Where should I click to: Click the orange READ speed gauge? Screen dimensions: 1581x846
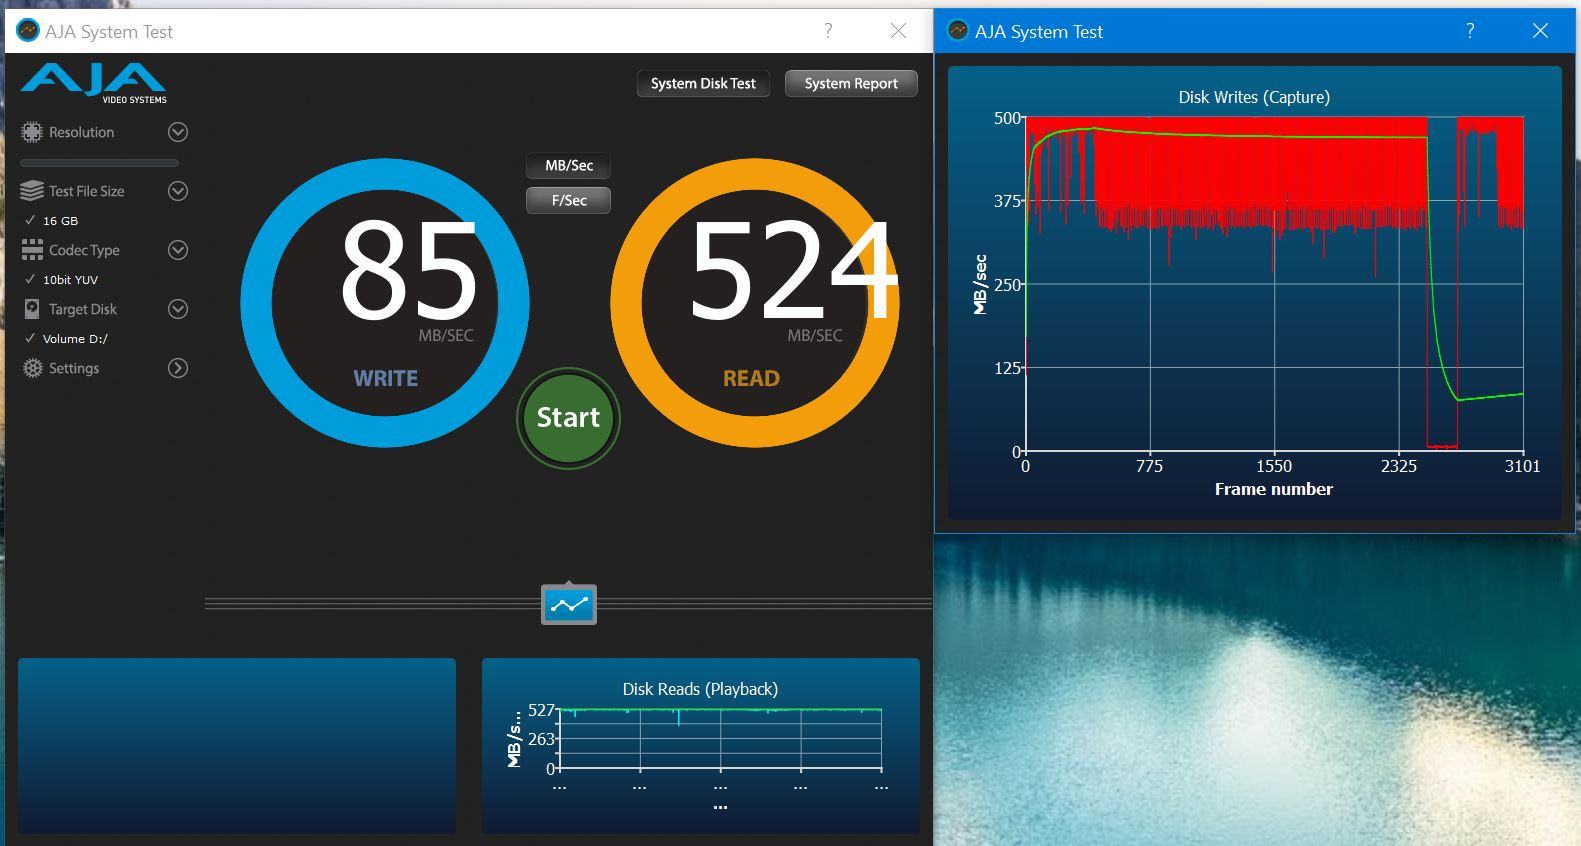pos(755,302)
